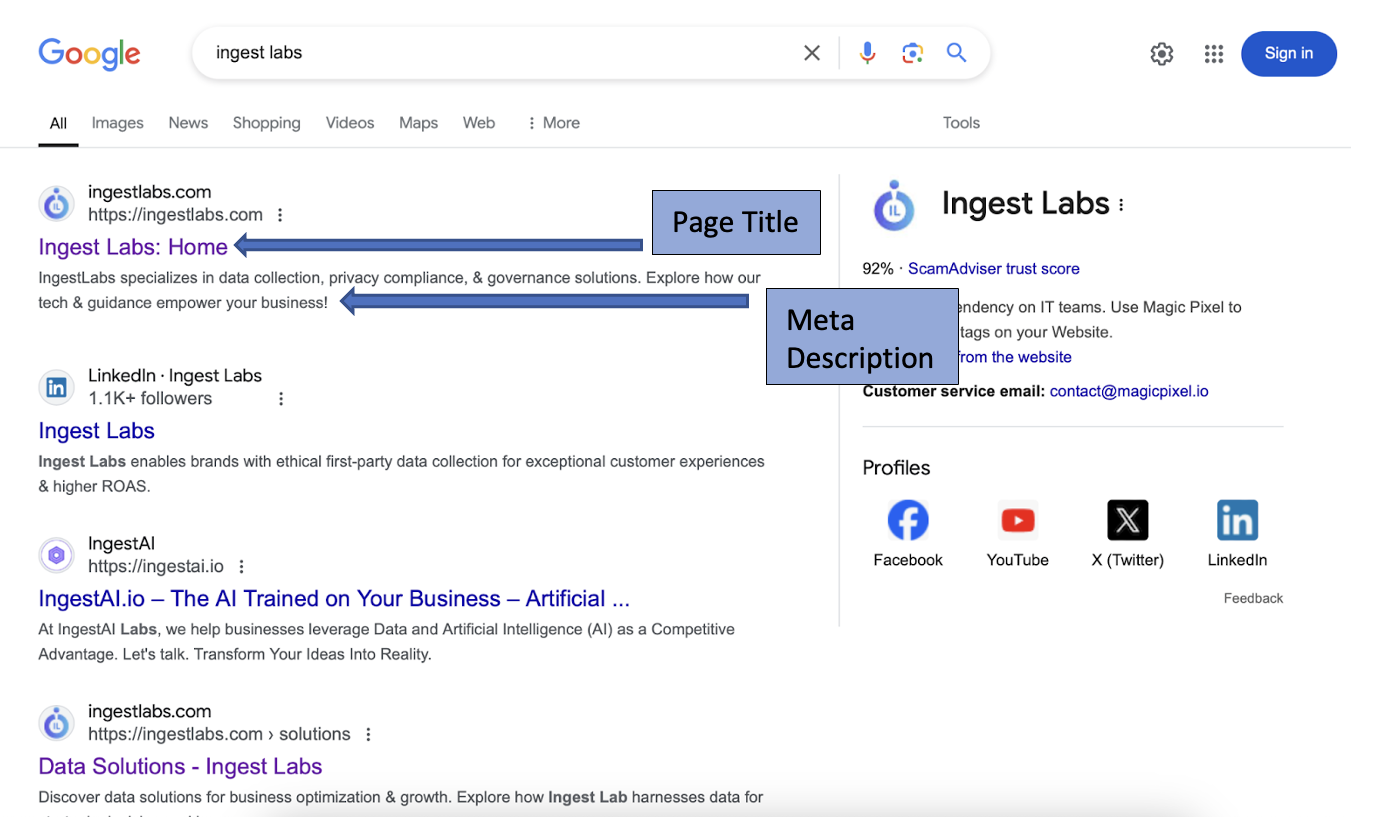The height and width of the screenshot is (818, 1392).
Task: Open the three-dot menu beside 1.1K+ followers
Action: coord(281,399)
